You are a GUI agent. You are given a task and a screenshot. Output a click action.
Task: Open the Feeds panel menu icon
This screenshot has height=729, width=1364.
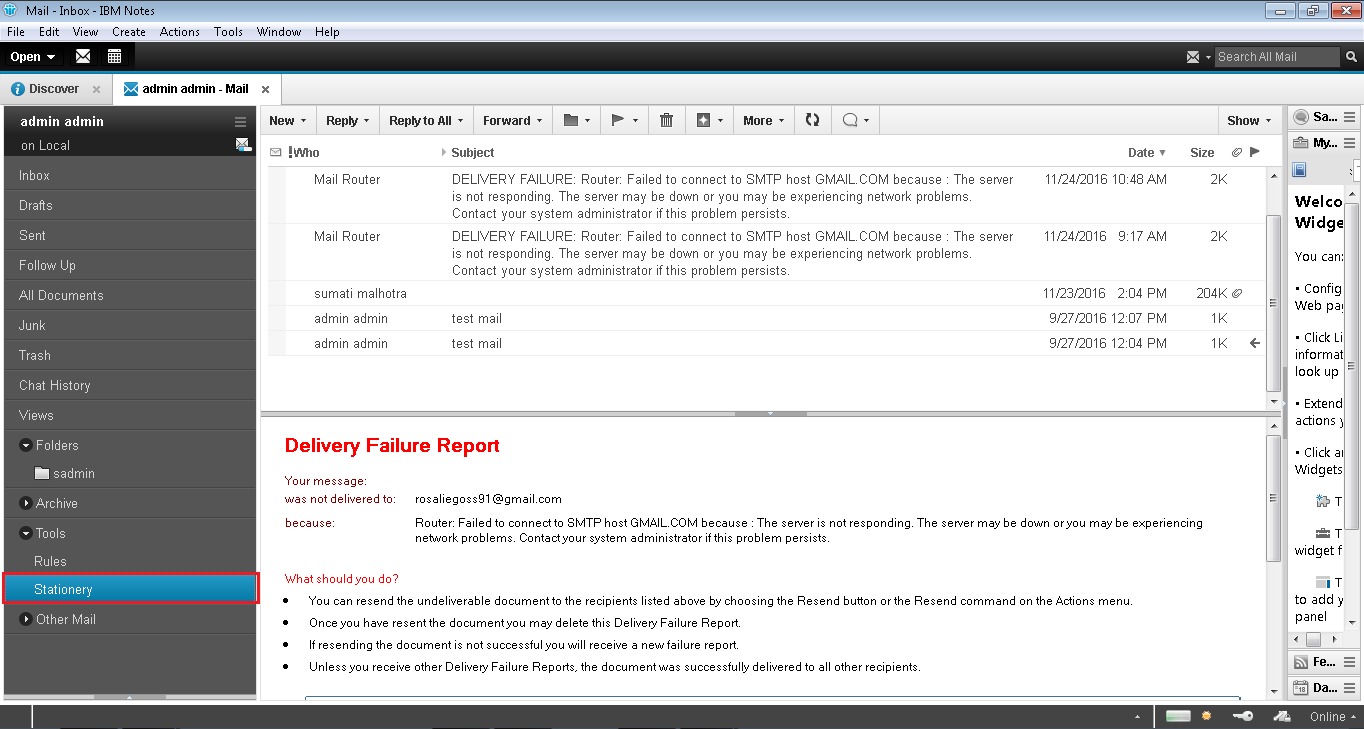point(1349,662)
